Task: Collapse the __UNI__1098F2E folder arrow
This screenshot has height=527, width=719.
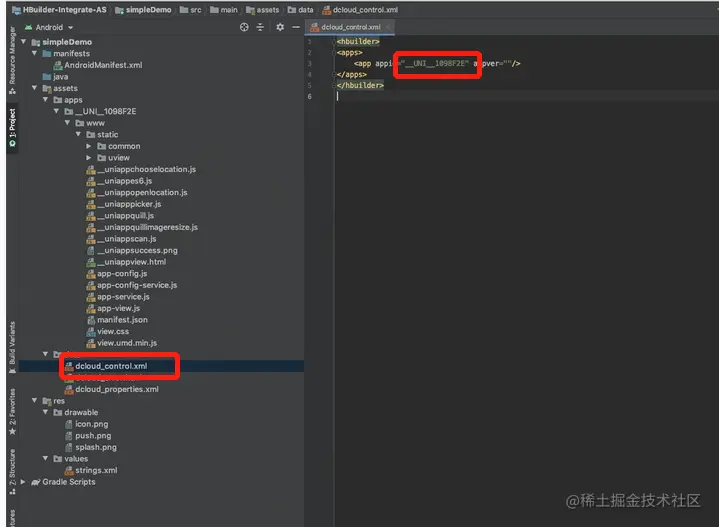Action: click(56, 111)
